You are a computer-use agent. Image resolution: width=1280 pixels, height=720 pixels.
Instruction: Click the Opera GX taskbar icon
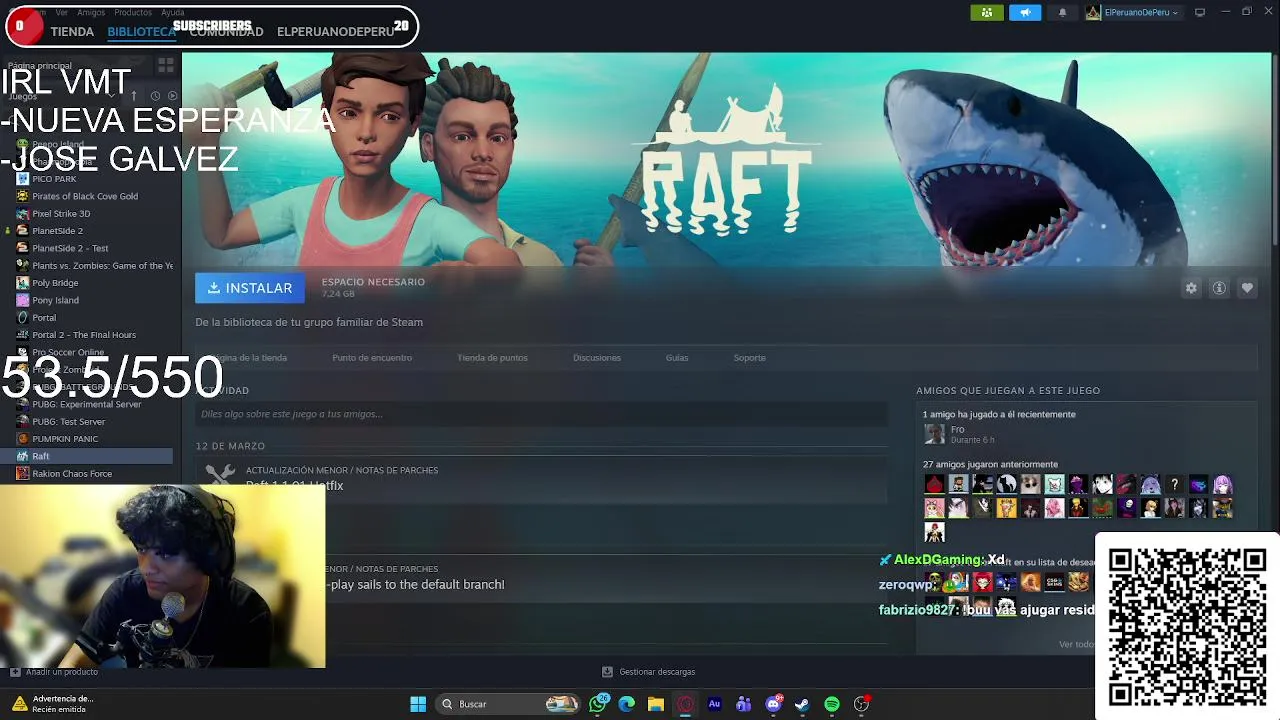(x=685, y=704)
